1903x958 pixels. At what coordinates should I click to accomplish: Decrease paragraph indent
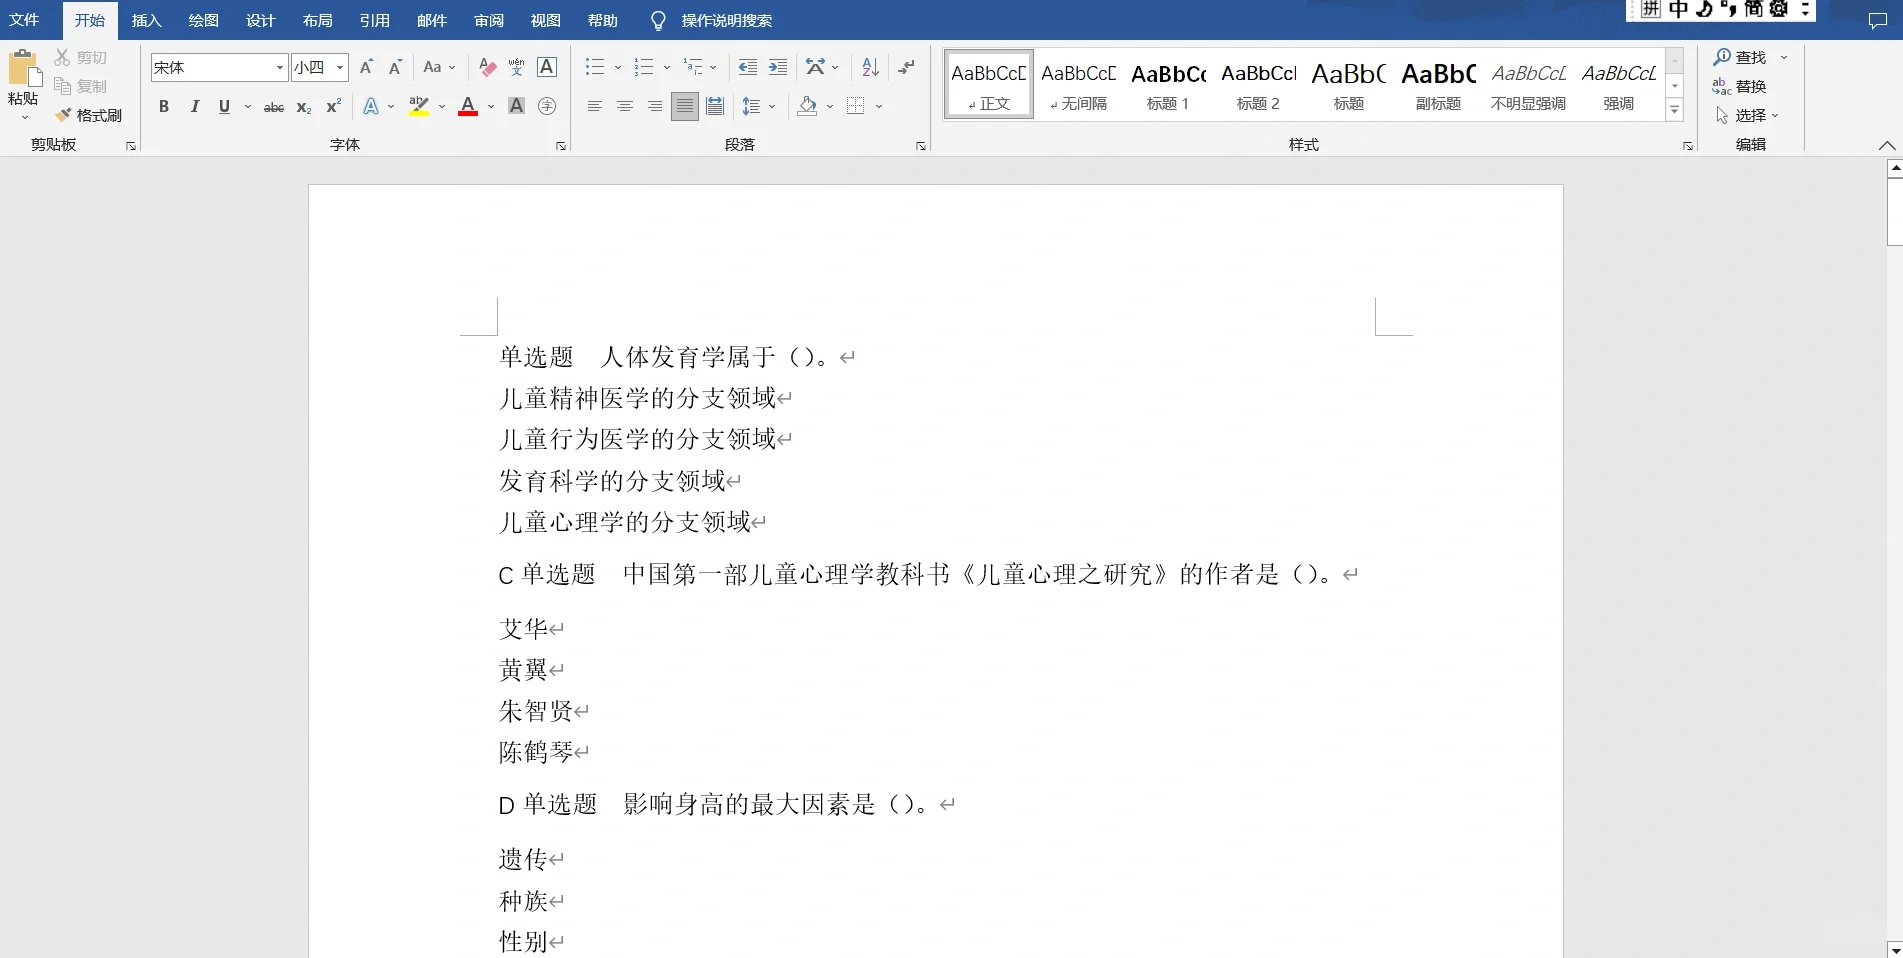(x=747, y=67)
